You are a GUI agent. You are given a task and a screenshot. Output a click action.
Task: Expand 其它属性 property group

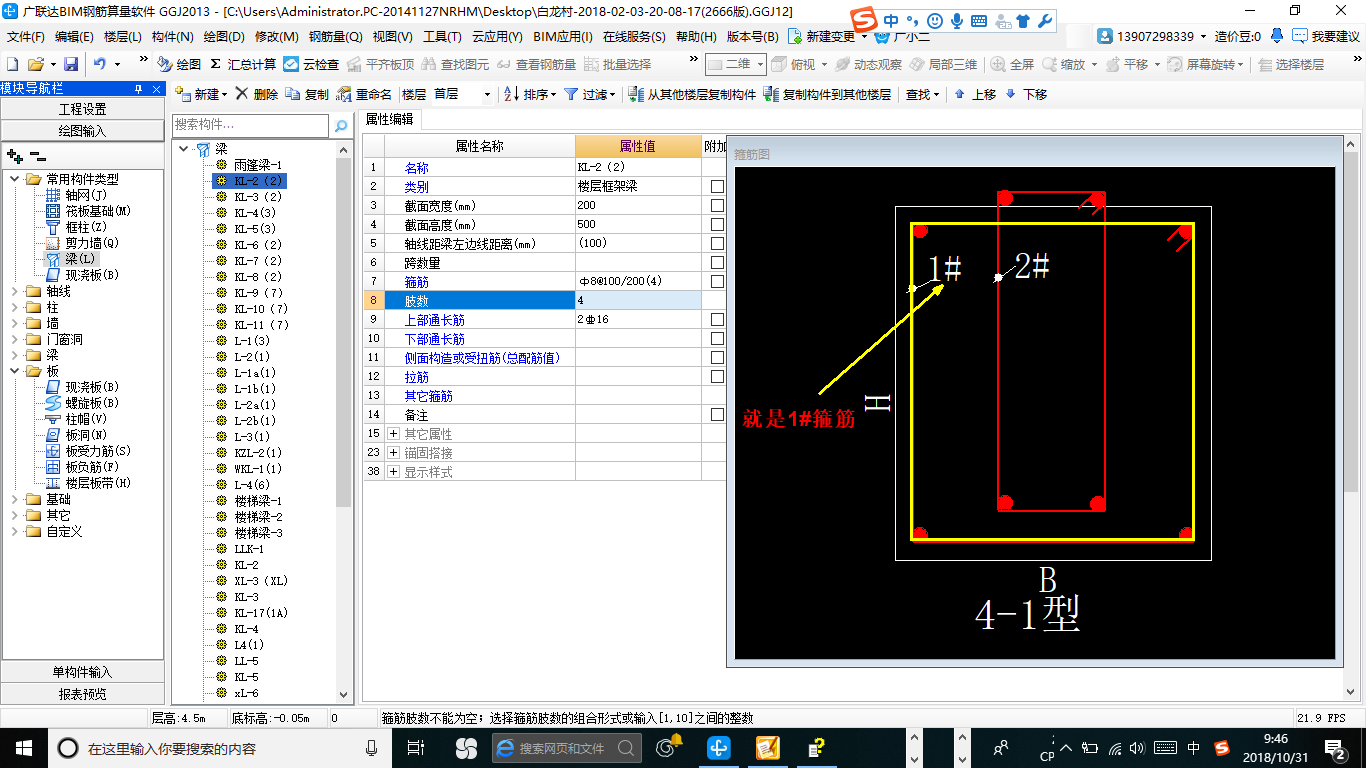393,434
